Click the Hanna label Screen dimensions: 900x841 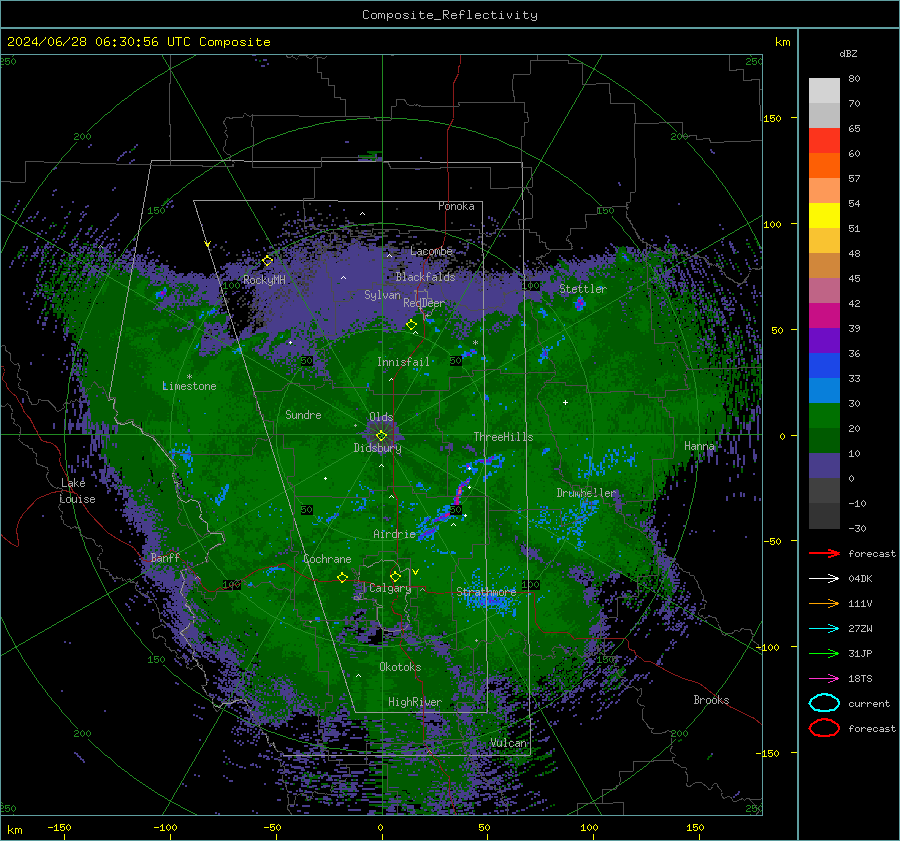click(x=699, y=446)
